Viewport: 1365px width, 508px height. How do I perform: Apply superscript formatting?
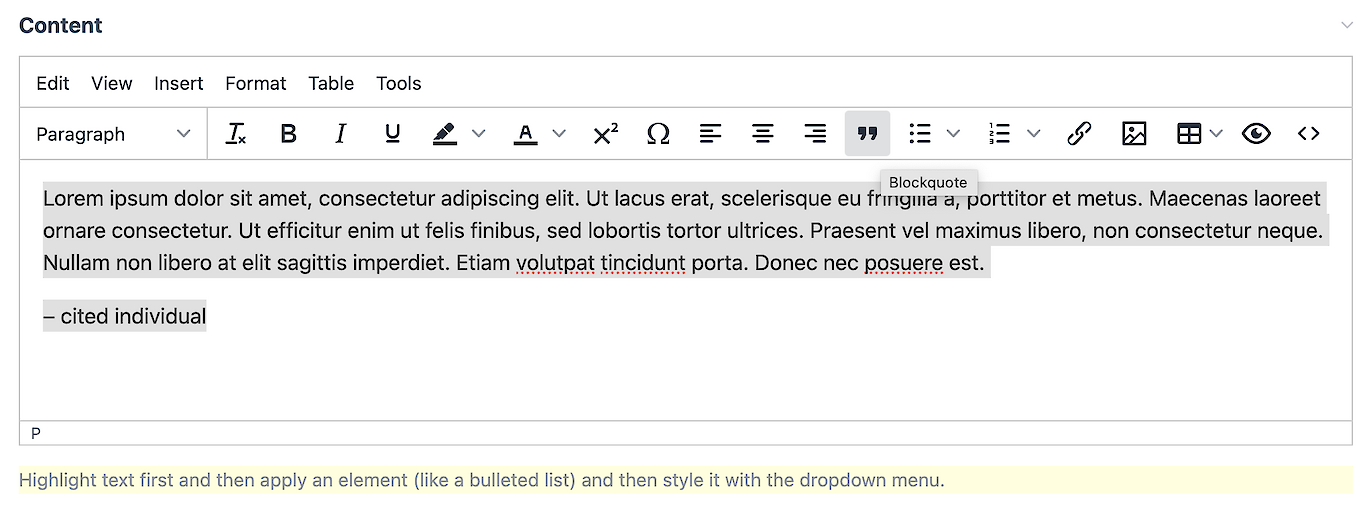click(605, 134)
